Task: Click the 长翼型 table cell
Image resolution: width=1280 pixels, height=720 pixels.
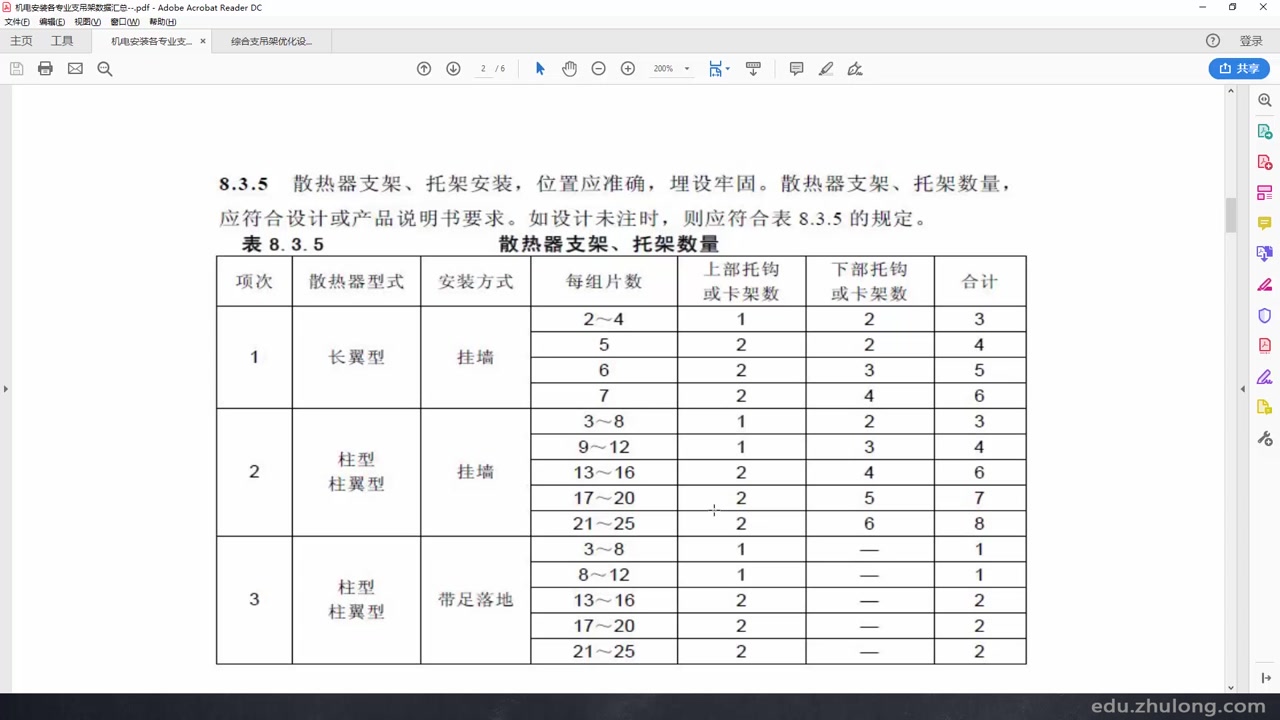Action: click(x=356, y=357)
